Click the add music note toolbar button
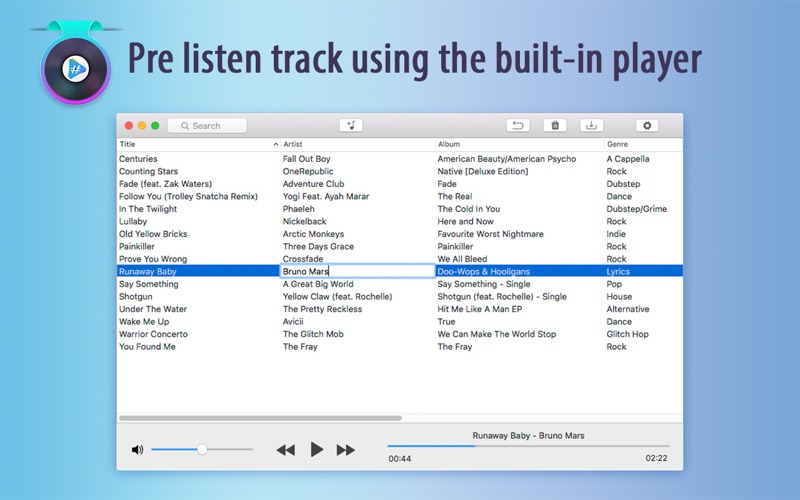Viewport: 800px width, 500px height. pyautogui.click(x=351, y=126)
